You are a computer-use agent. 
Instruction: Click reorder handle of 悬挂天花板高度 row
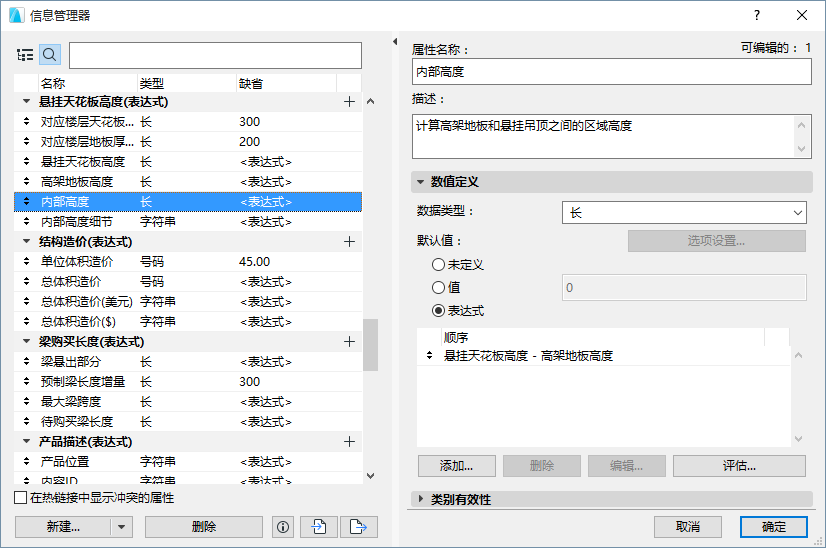(26, 162)
